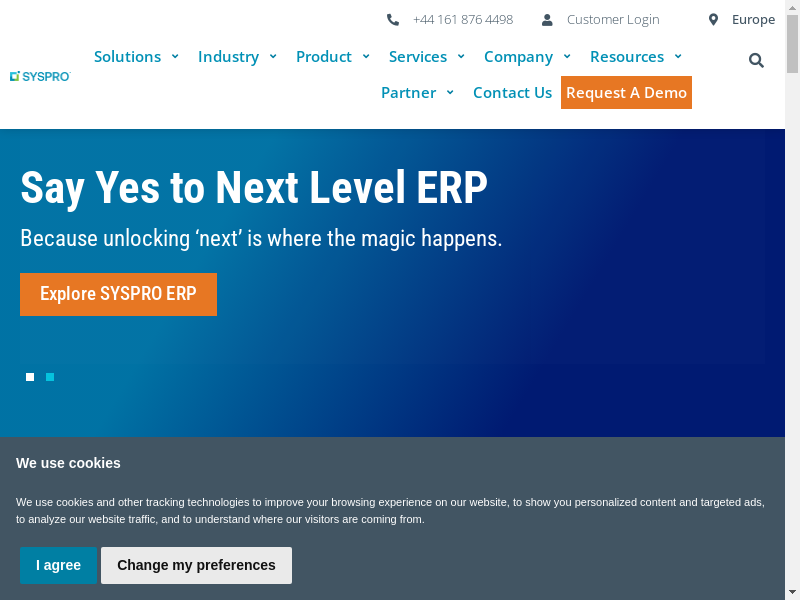Switch to the second carousel slide dot

click(50, 377)
